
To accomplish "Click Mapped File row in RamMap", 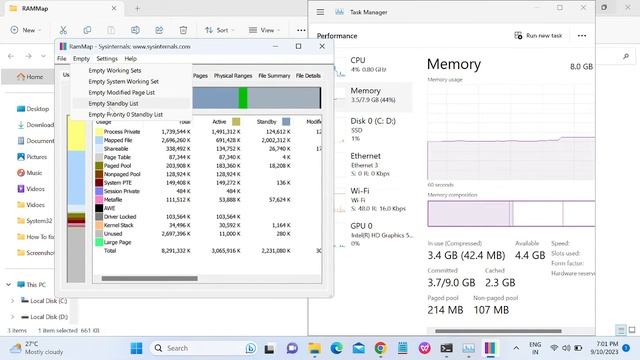I will pyautogui.click(x=208, y=140).
